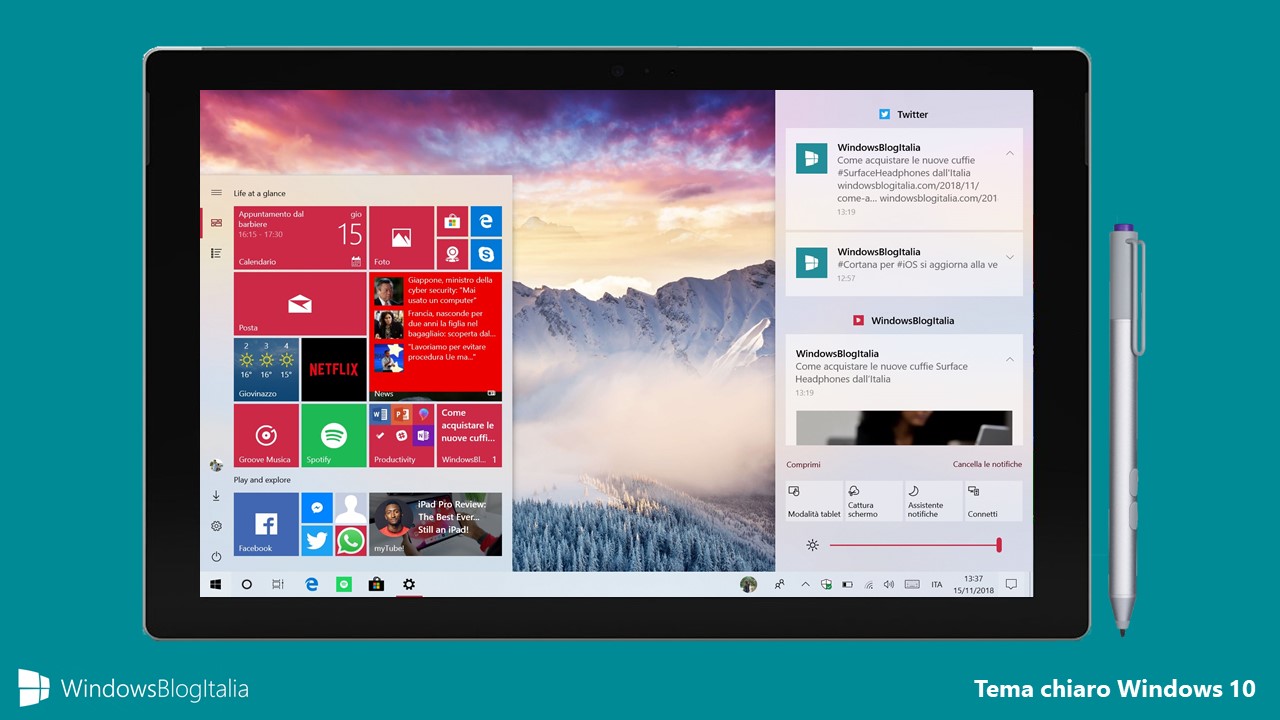Open the Facebook tile
1280x720 pixels.
(266, 524)
